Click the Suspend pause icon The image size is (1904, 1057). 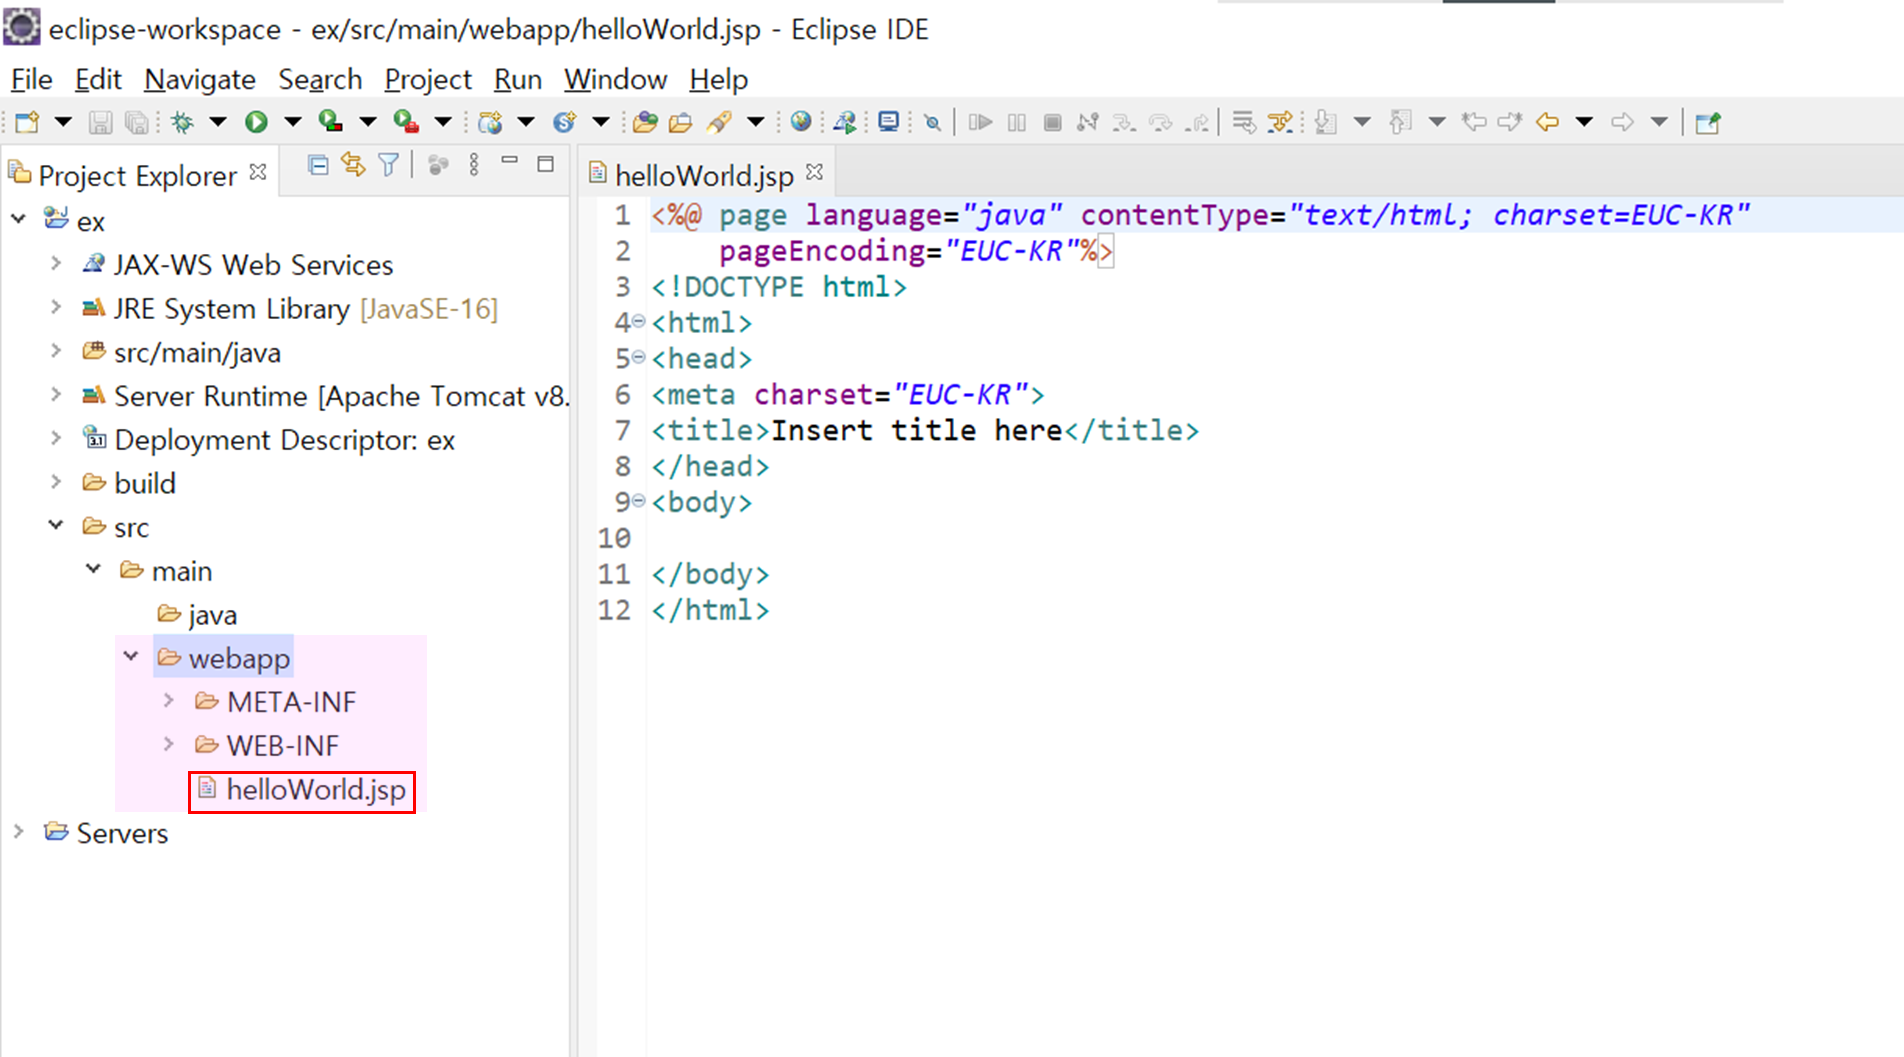1017,122
